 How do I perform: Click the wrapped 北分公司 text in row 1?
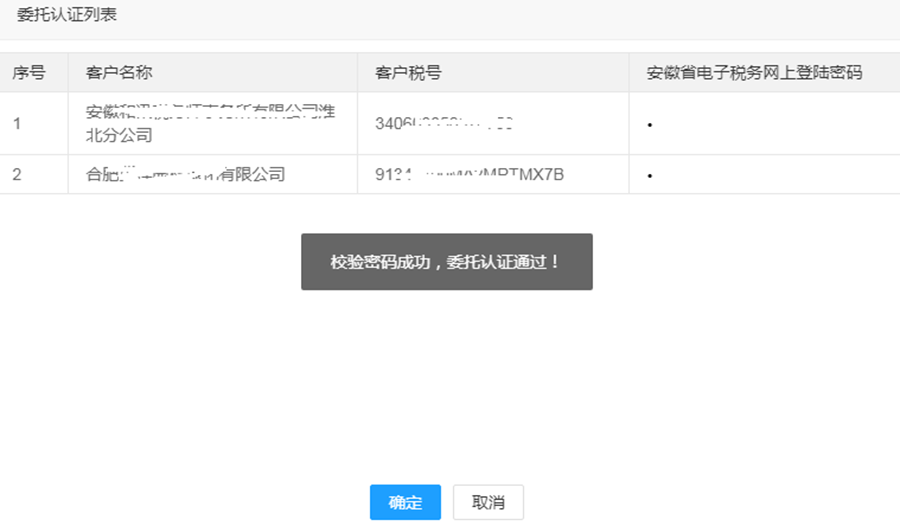[119, 135]
